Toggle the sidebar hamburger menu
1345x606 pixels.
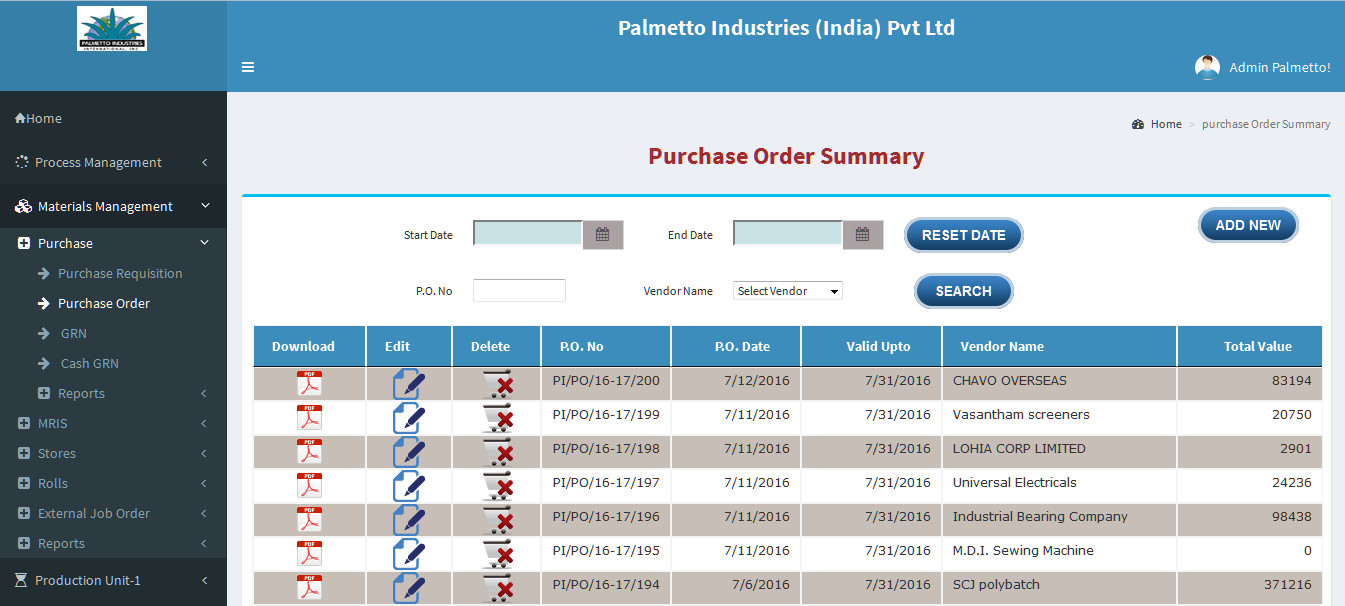pos(248,67)
